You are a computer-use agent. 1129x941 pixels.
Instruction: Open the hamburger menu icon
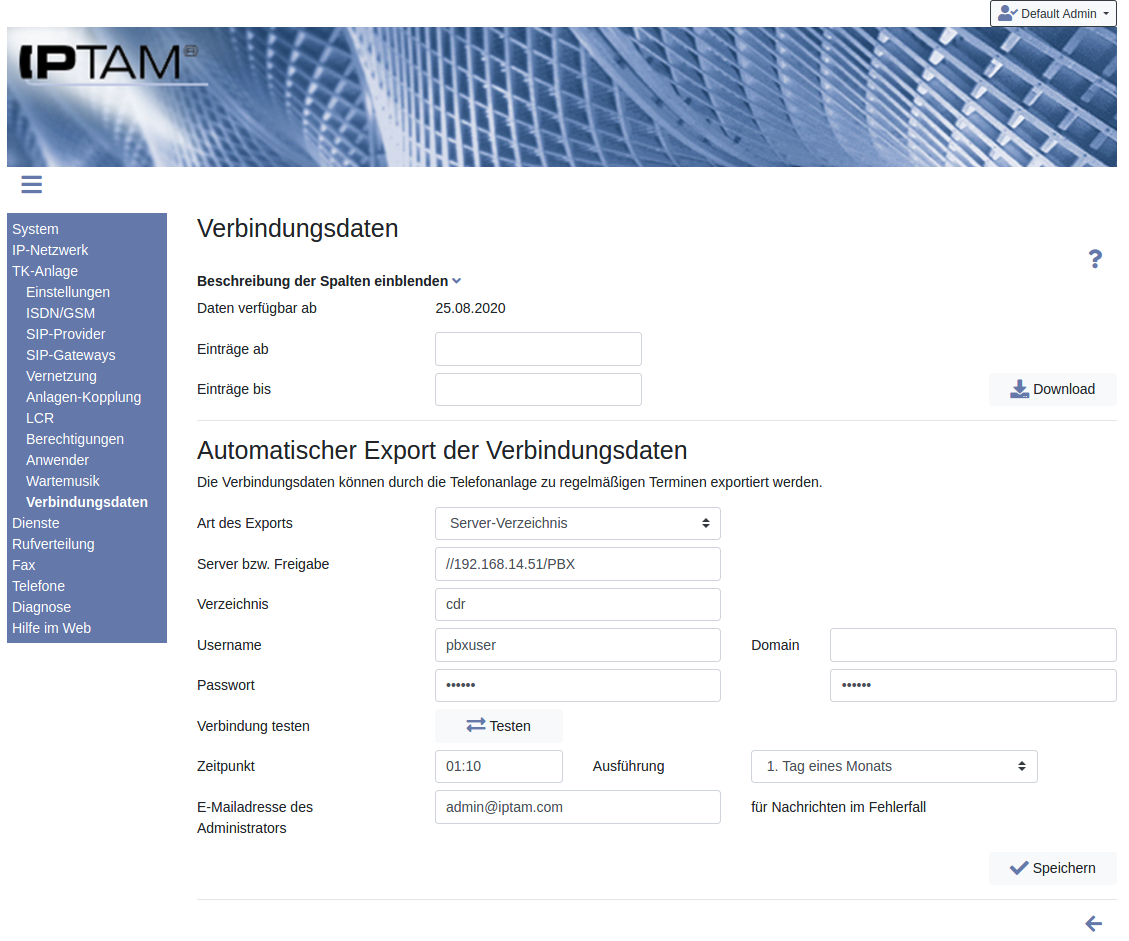point(31,184)
